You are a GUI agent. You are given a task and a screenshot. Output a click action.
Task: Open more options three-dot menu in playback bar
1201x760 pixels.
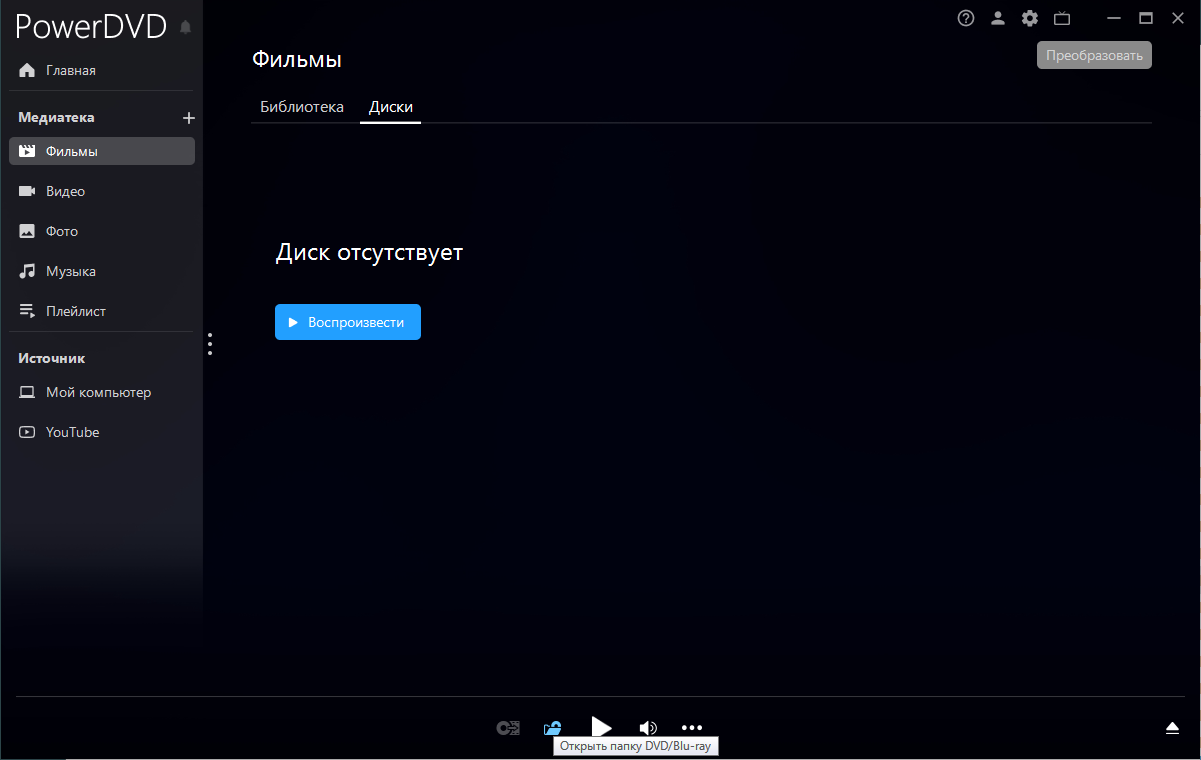692,728
